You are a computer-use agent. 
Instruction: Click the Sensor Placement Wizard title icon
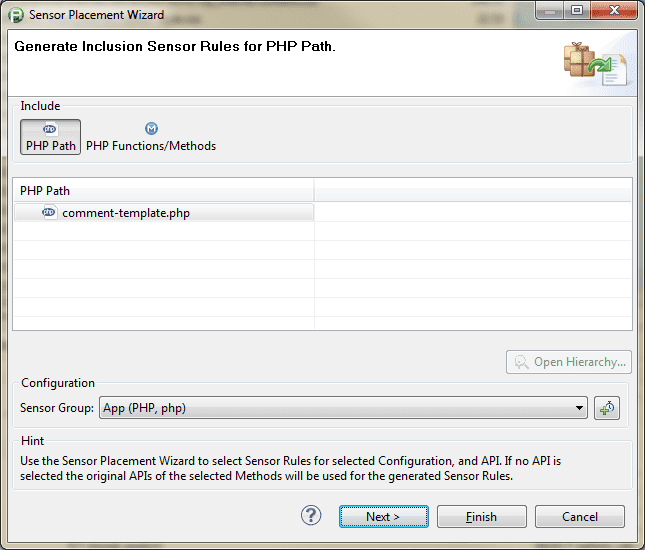click(16, 15)
